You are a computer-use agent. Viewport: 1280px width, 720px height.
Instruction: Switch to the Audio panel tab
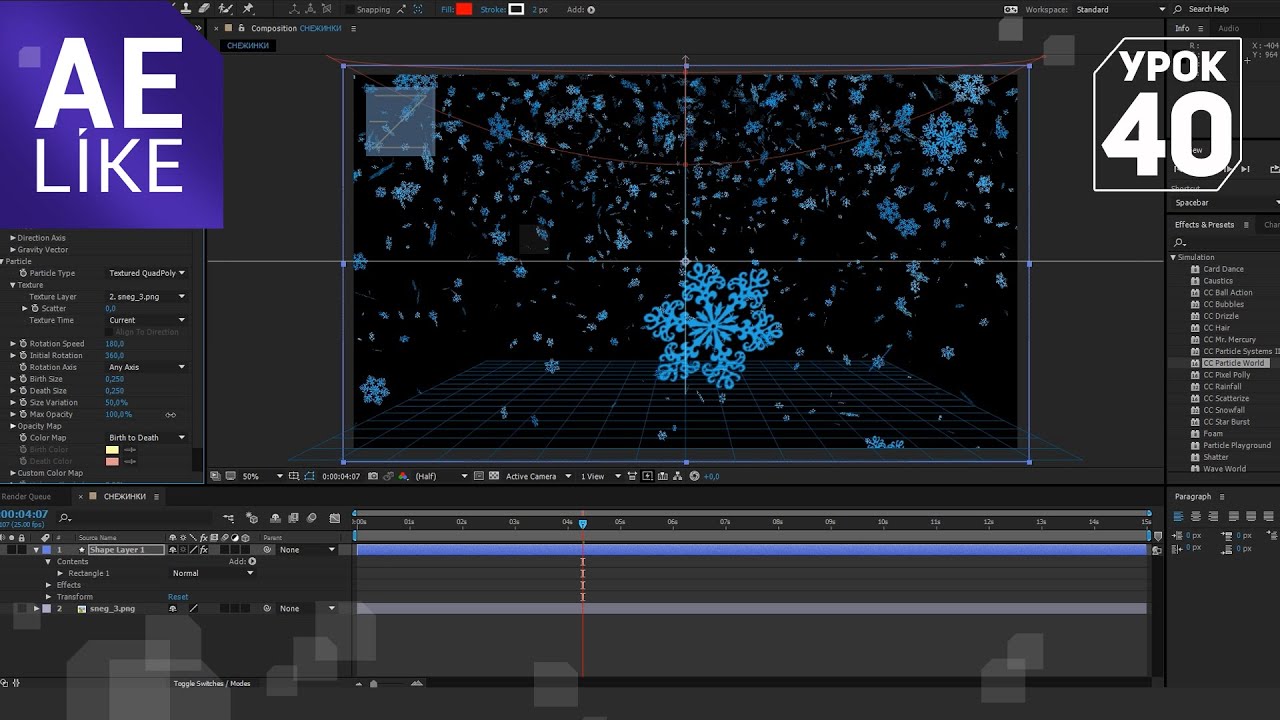click(x=1228, y=28)
